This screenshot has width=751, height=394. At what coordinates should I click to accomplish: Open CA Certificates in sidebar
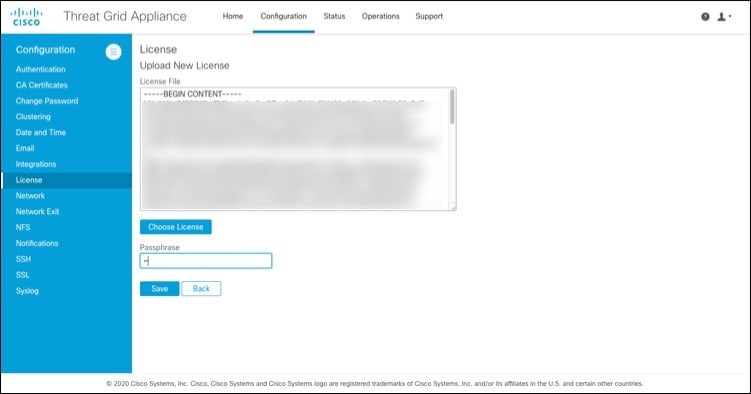pyautogui.click(x=42, y=85)
